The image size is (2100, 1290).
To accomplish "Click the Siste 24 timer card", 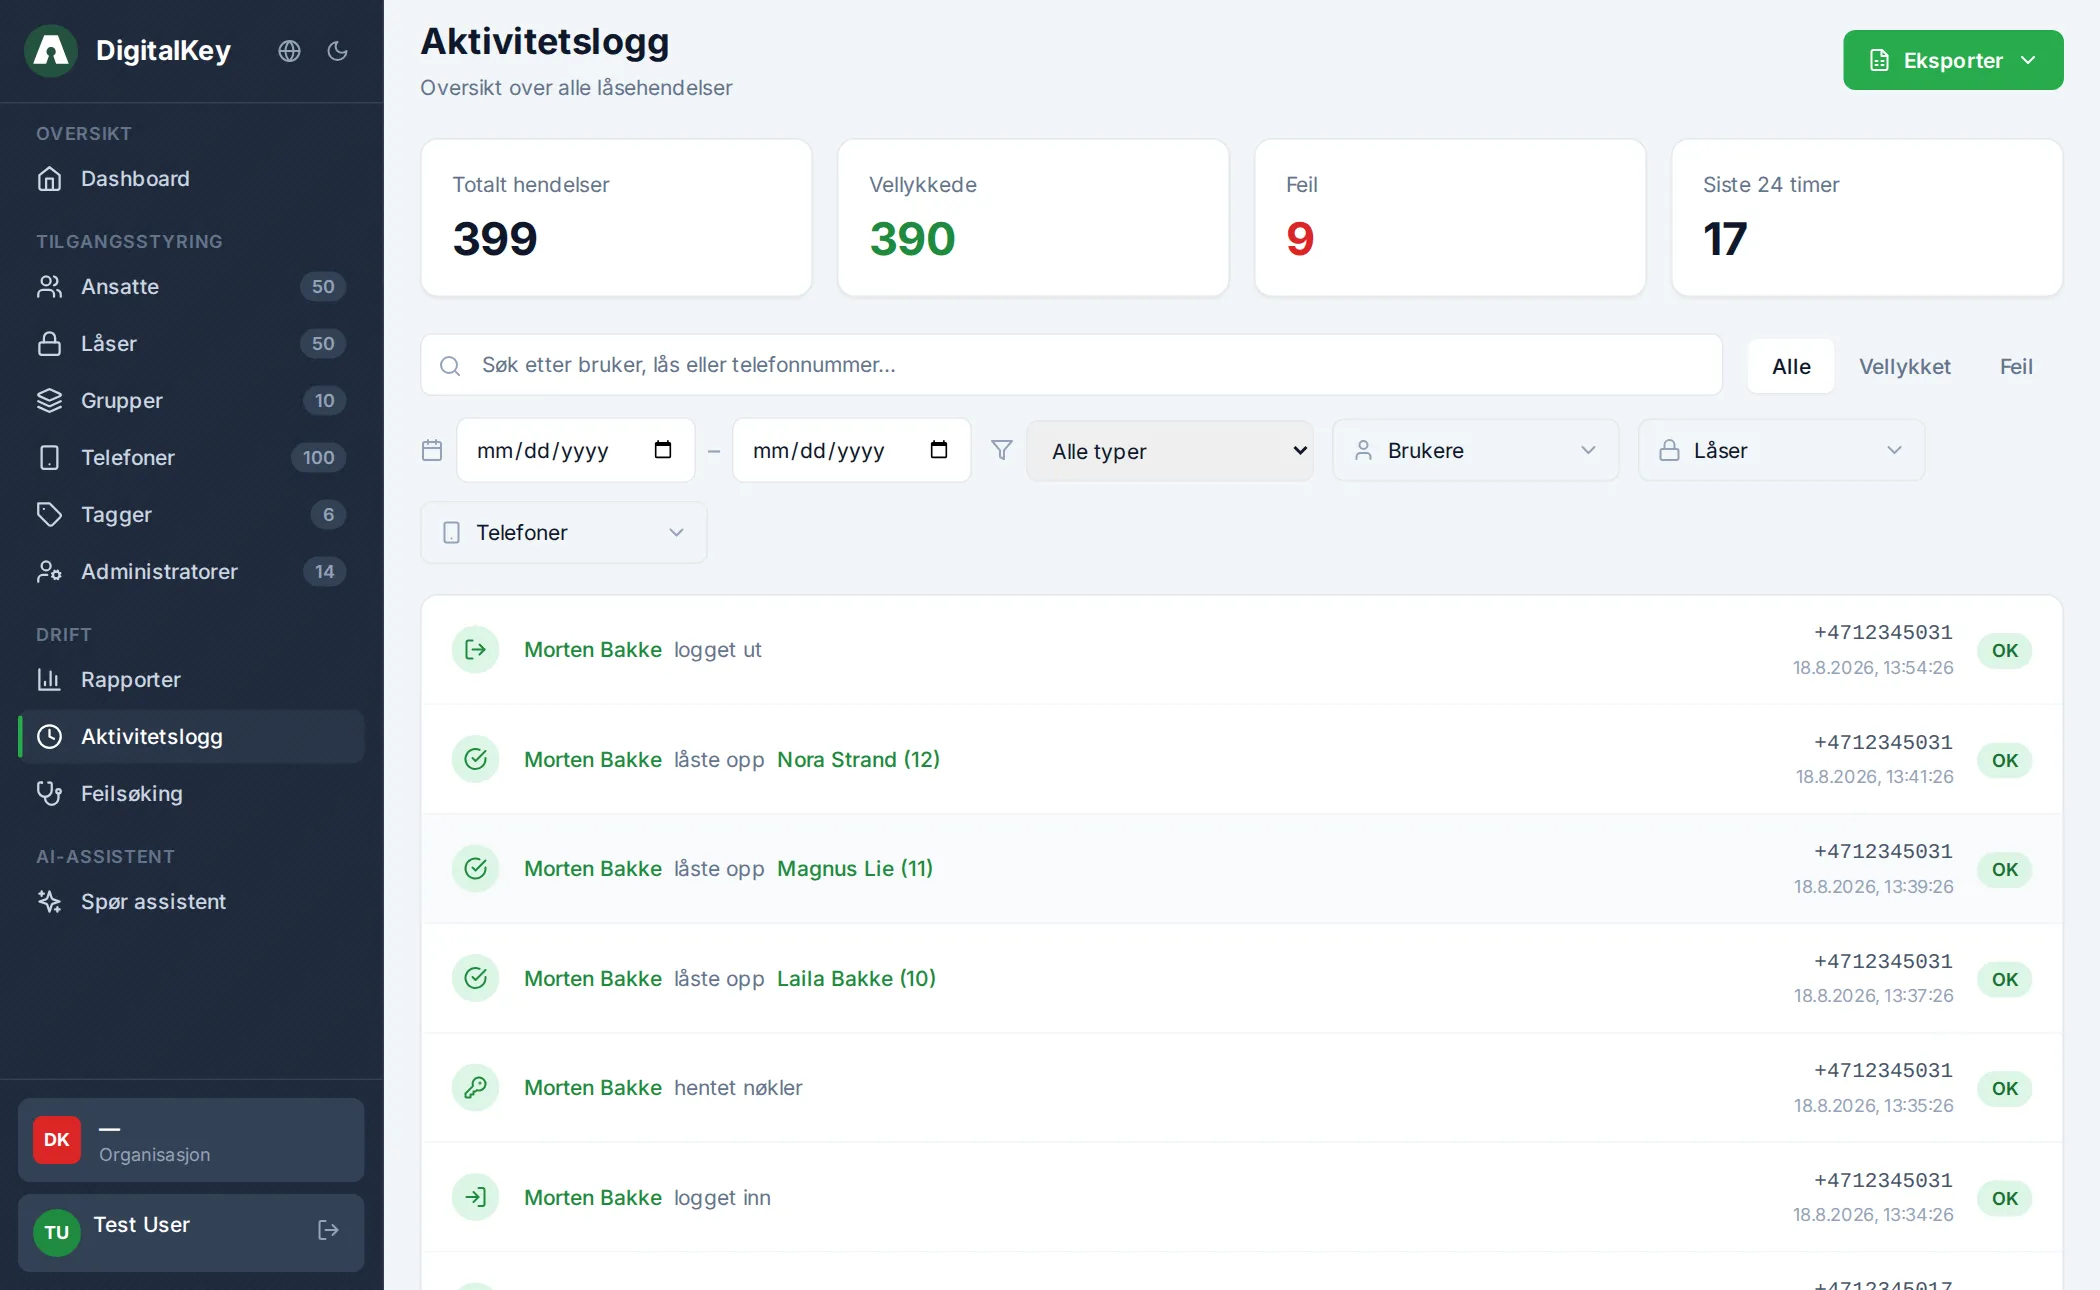I will 1867,218.
